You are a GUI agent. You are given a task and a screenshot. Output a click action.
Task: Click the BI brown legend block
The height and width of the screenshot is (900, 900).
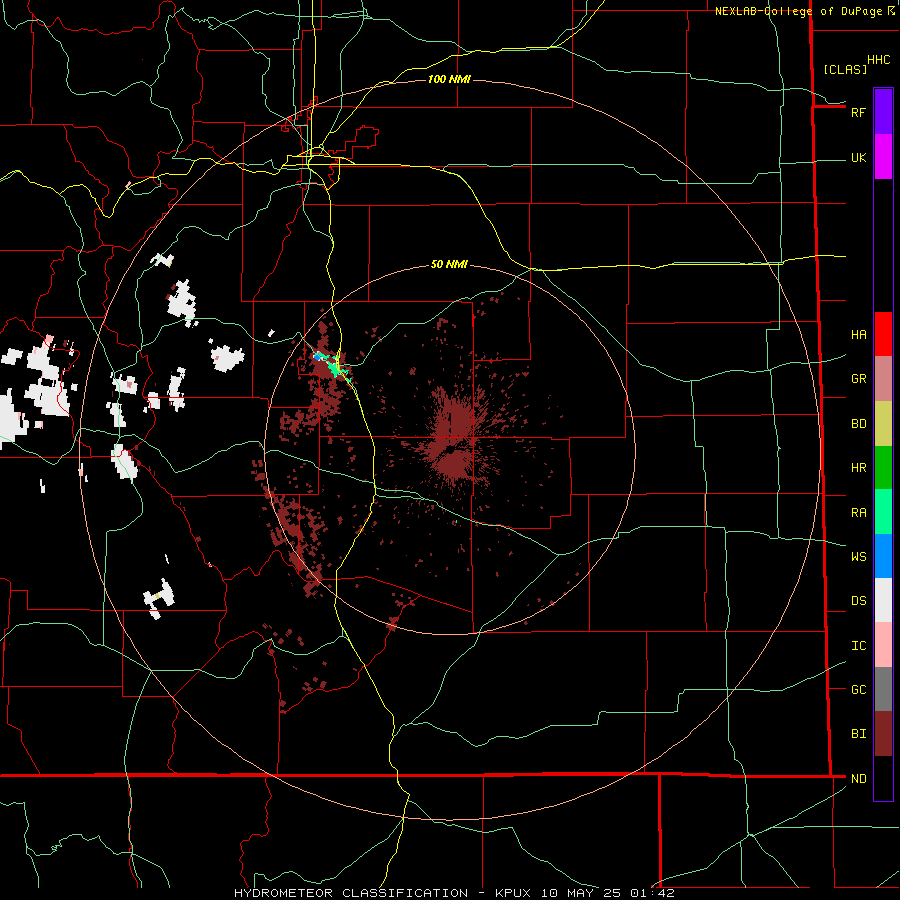883,734
